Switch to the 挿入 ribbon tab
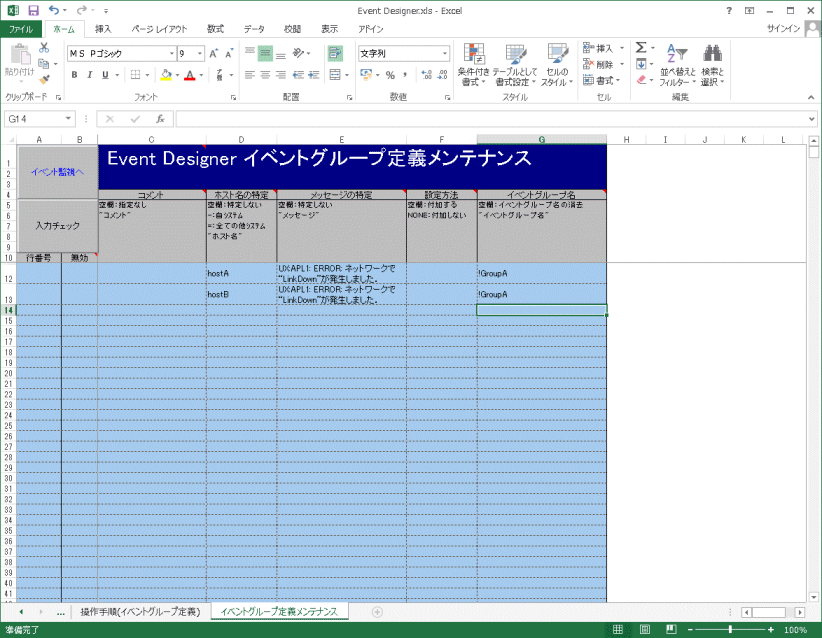The height and width of the screenshot is (638, 822). [103, 29]
